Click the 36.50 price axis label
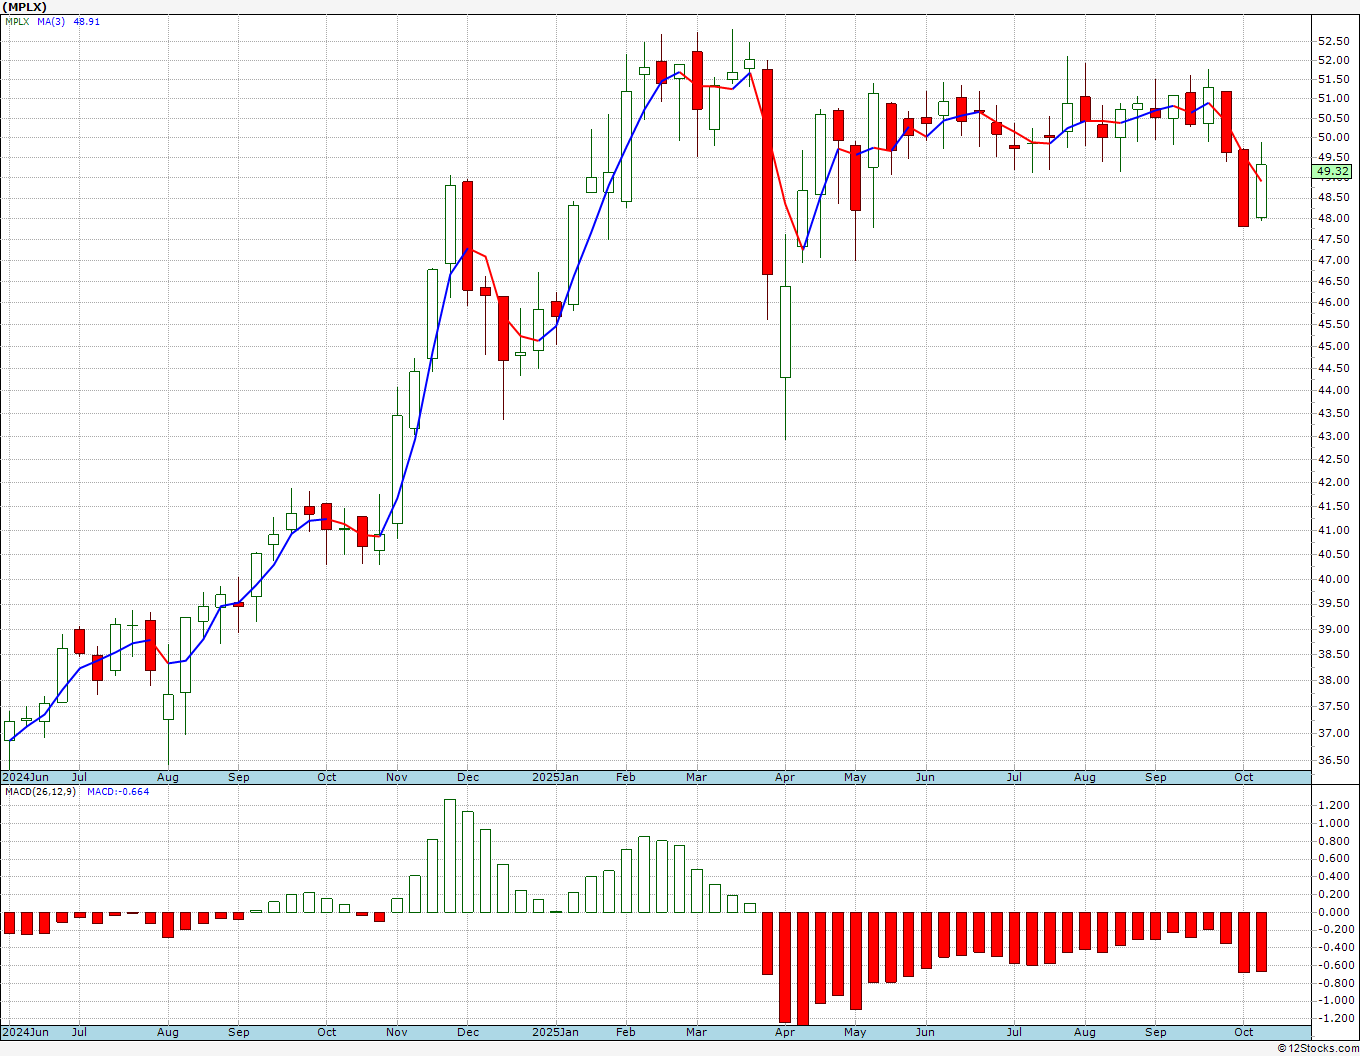Image resolution: width=1360 pixels, height=1056 pixels. click(1333, 760)
